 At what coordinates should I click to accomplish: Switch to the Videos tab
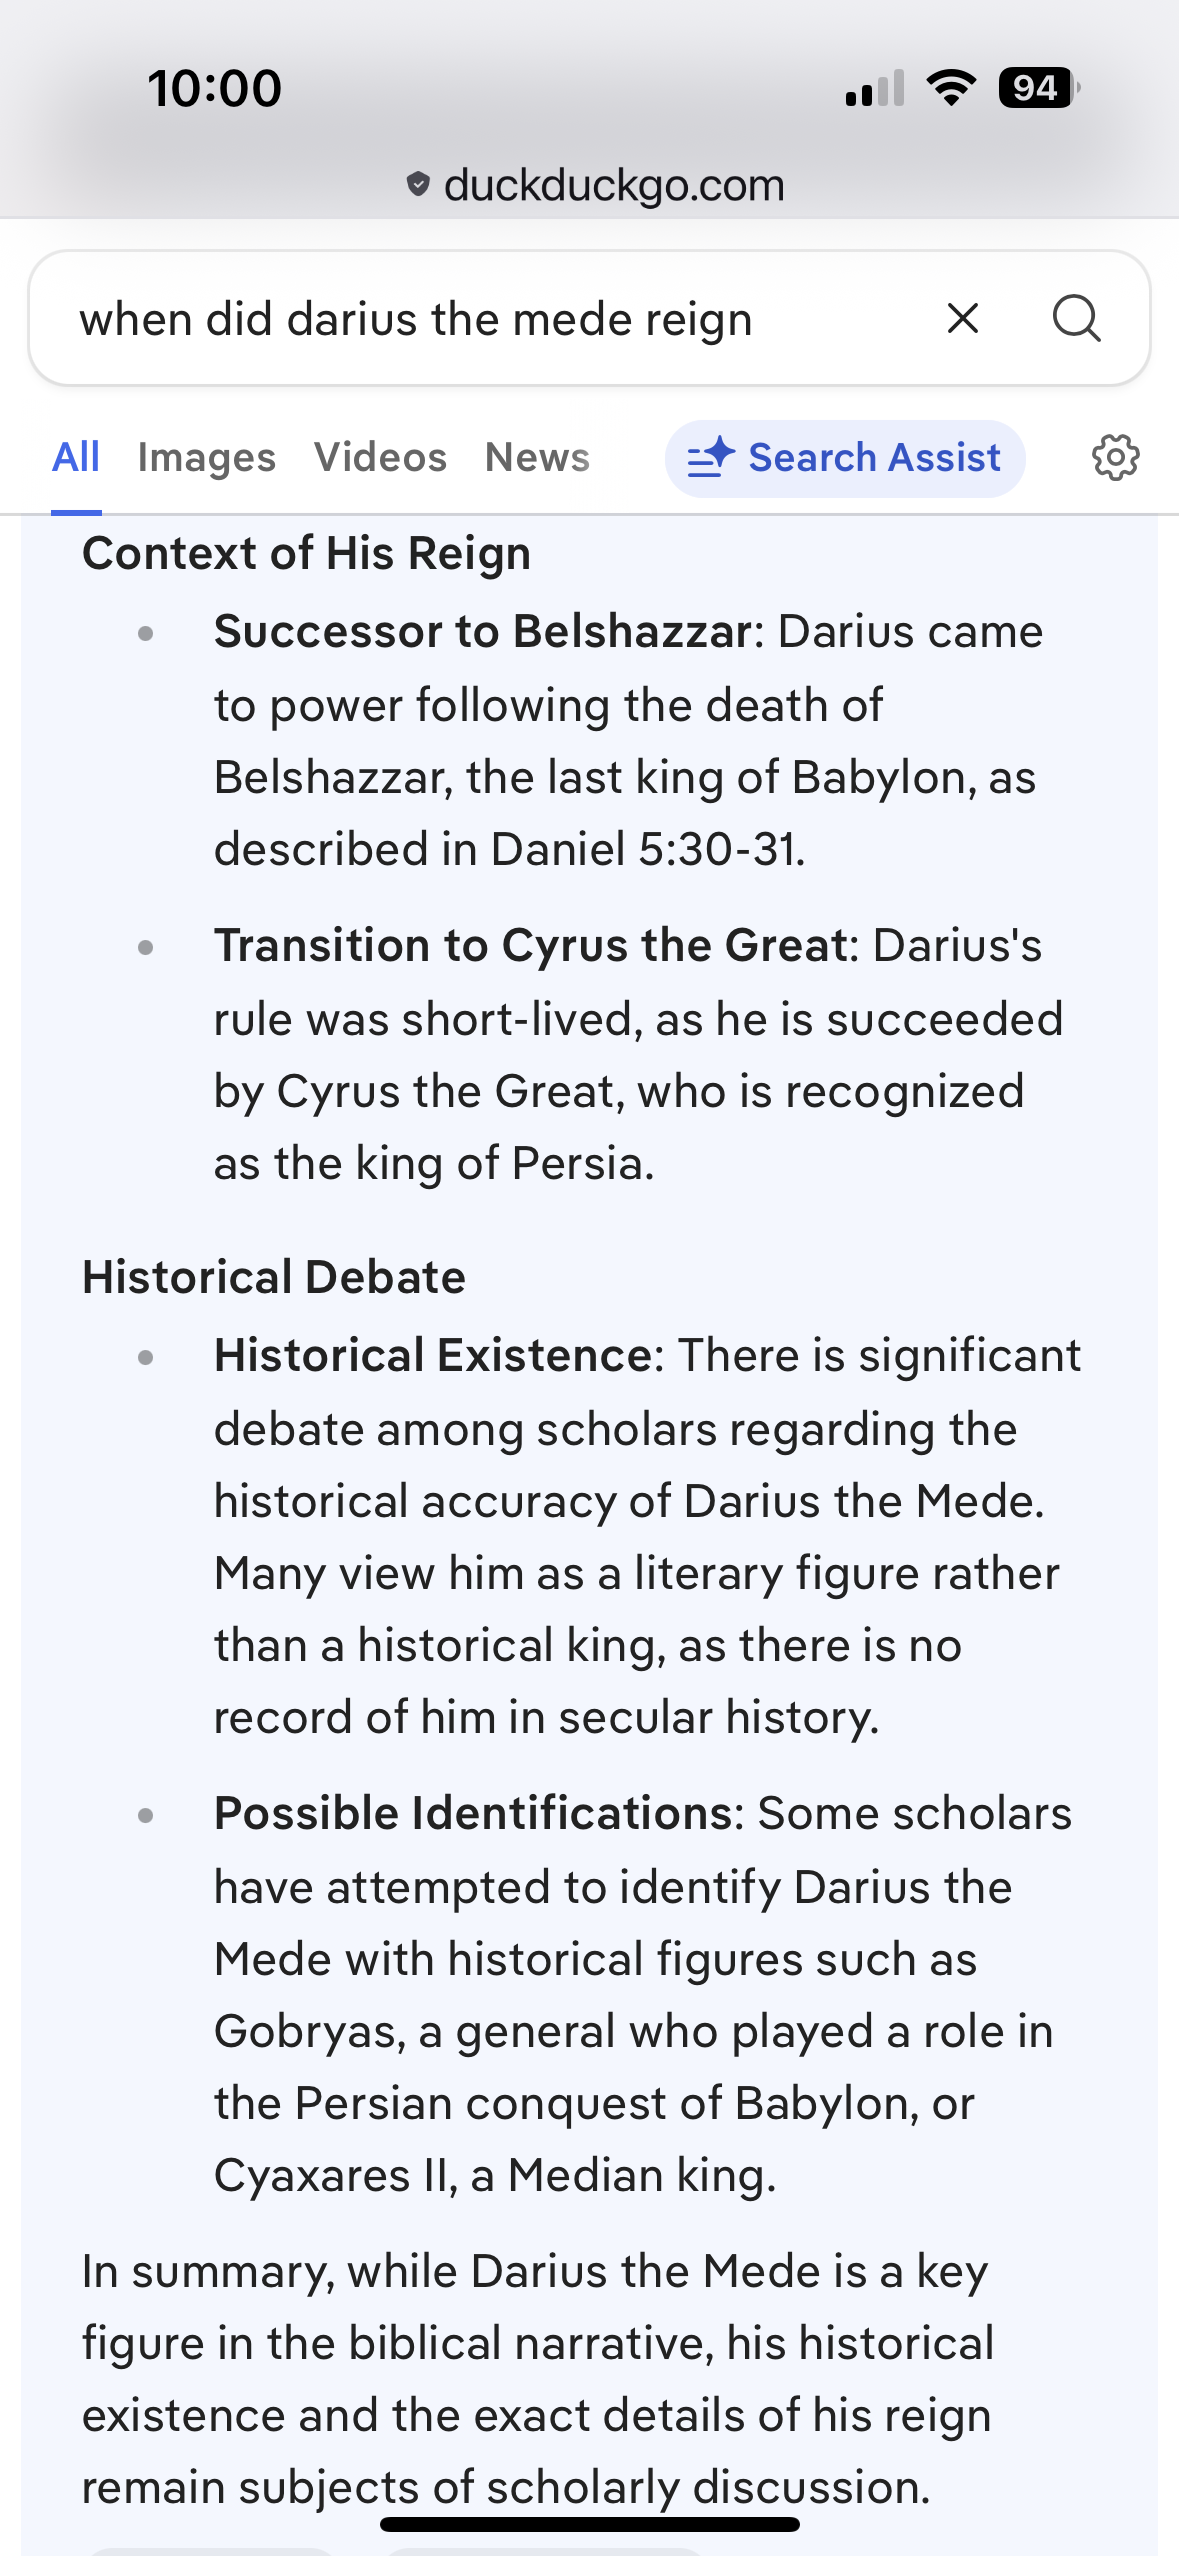tap(380, 458)
